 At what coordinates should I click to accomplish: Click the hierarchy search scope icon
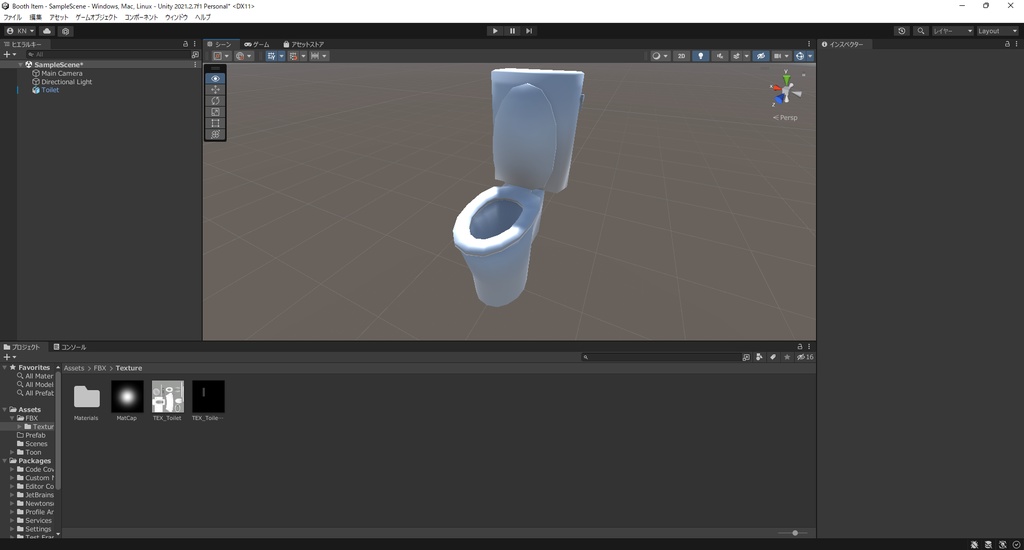195,55
